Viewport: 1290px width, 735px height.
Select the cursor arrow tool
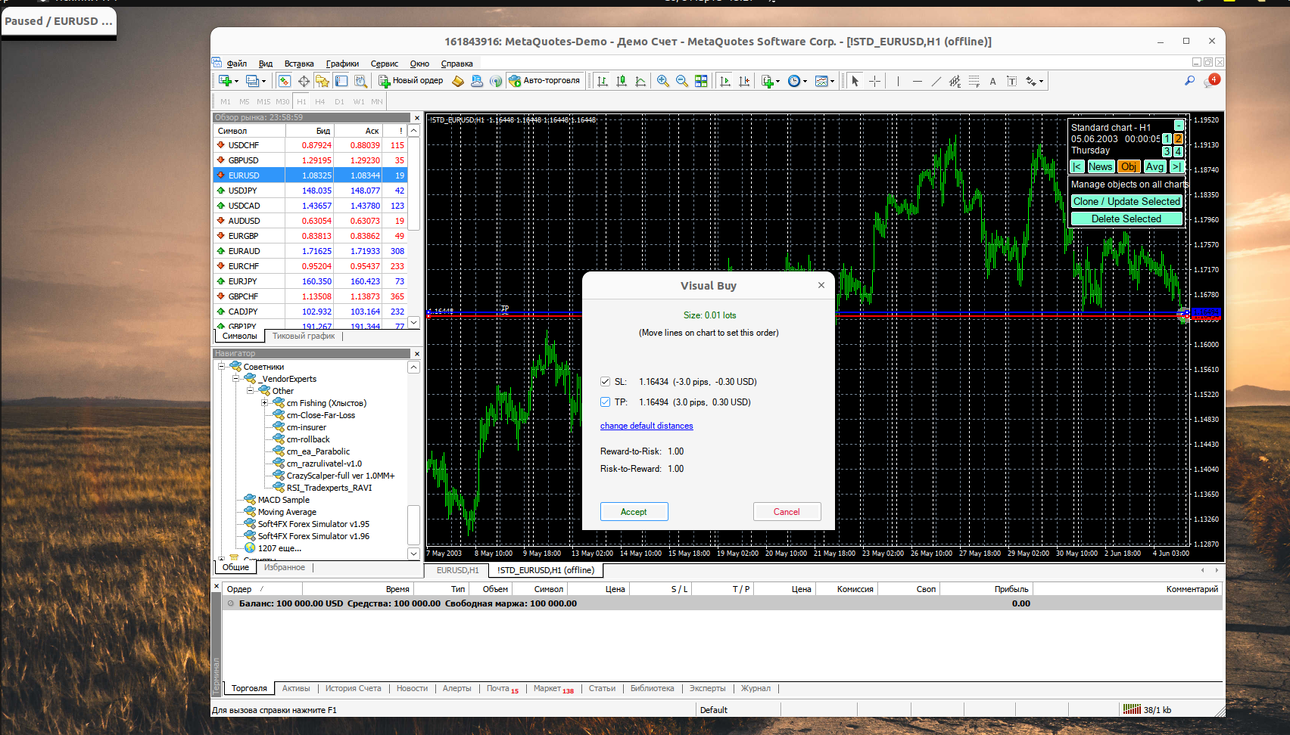[854, 81]
